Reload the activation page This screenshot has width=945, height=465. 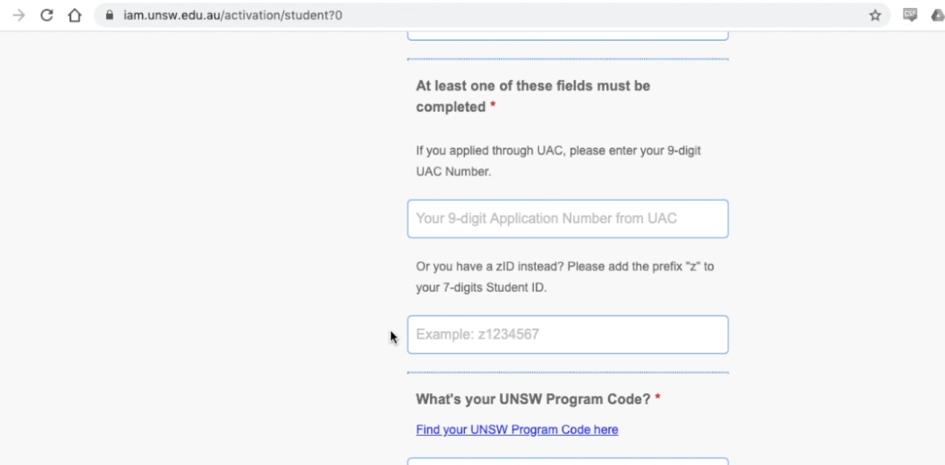pyautogui.click(x=46, y=15)
